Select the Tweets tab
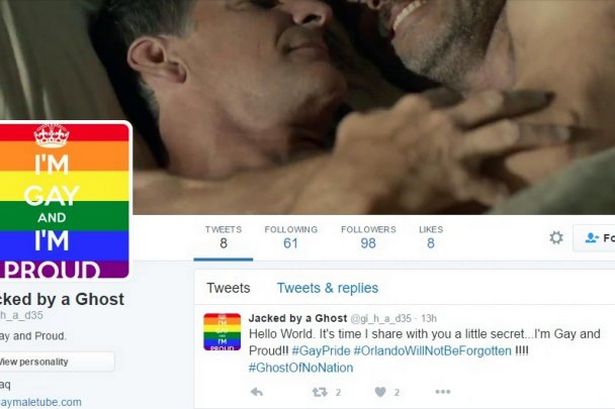This screenshot has height=409, width=615. (228, 288)
